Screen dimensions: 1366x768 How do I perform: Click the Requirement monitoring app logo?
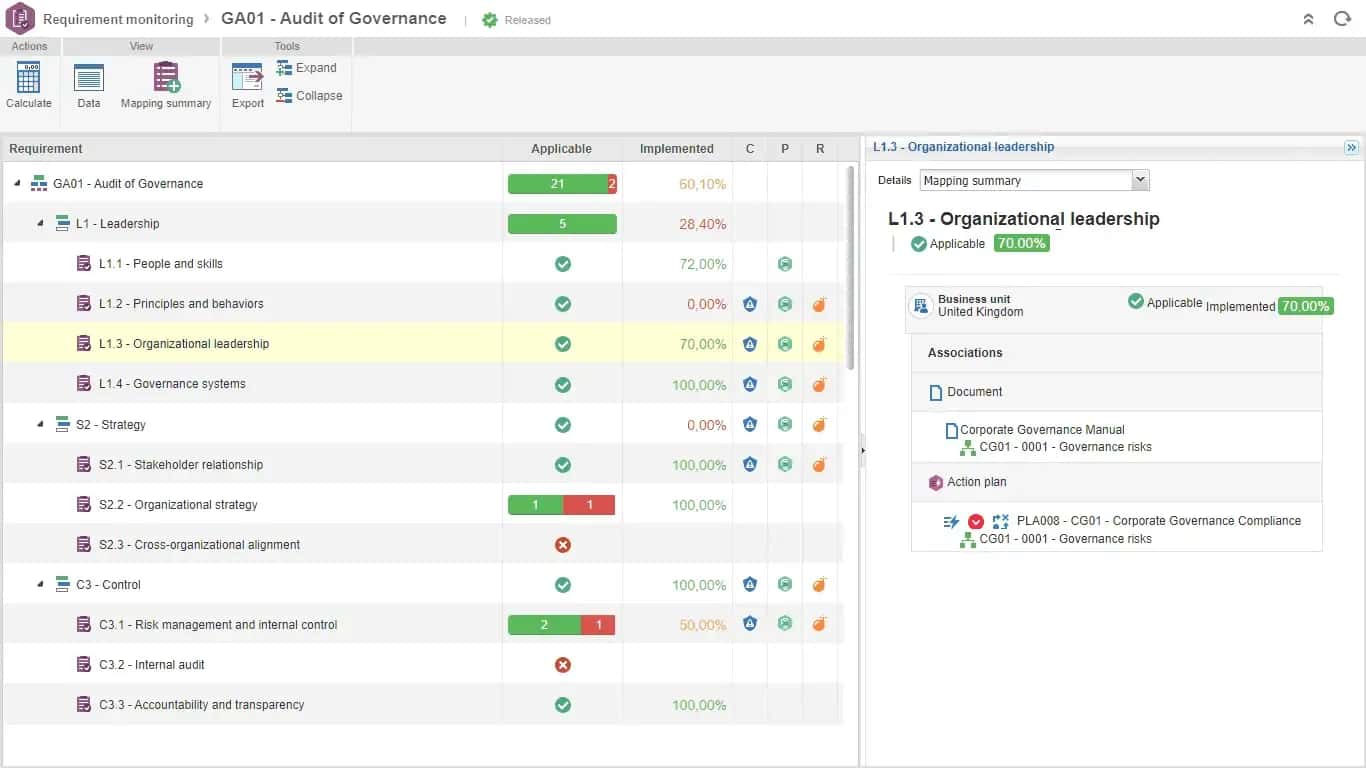[20, 19]
